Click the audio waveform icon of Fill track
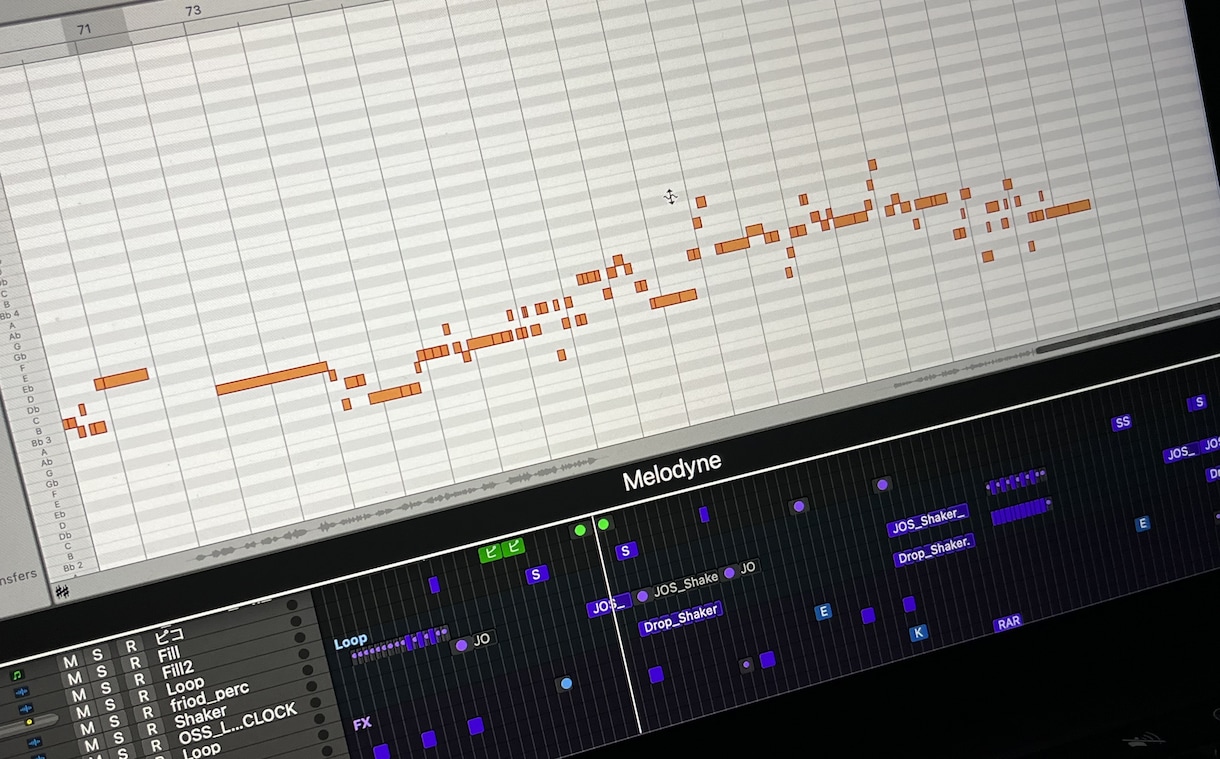The height and width of the screenshot is (759, 1220). [22, 692]
